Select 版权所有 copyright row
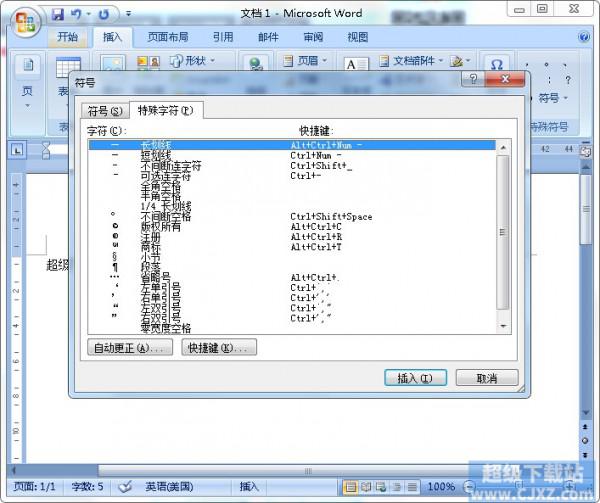 coord(292,226)
